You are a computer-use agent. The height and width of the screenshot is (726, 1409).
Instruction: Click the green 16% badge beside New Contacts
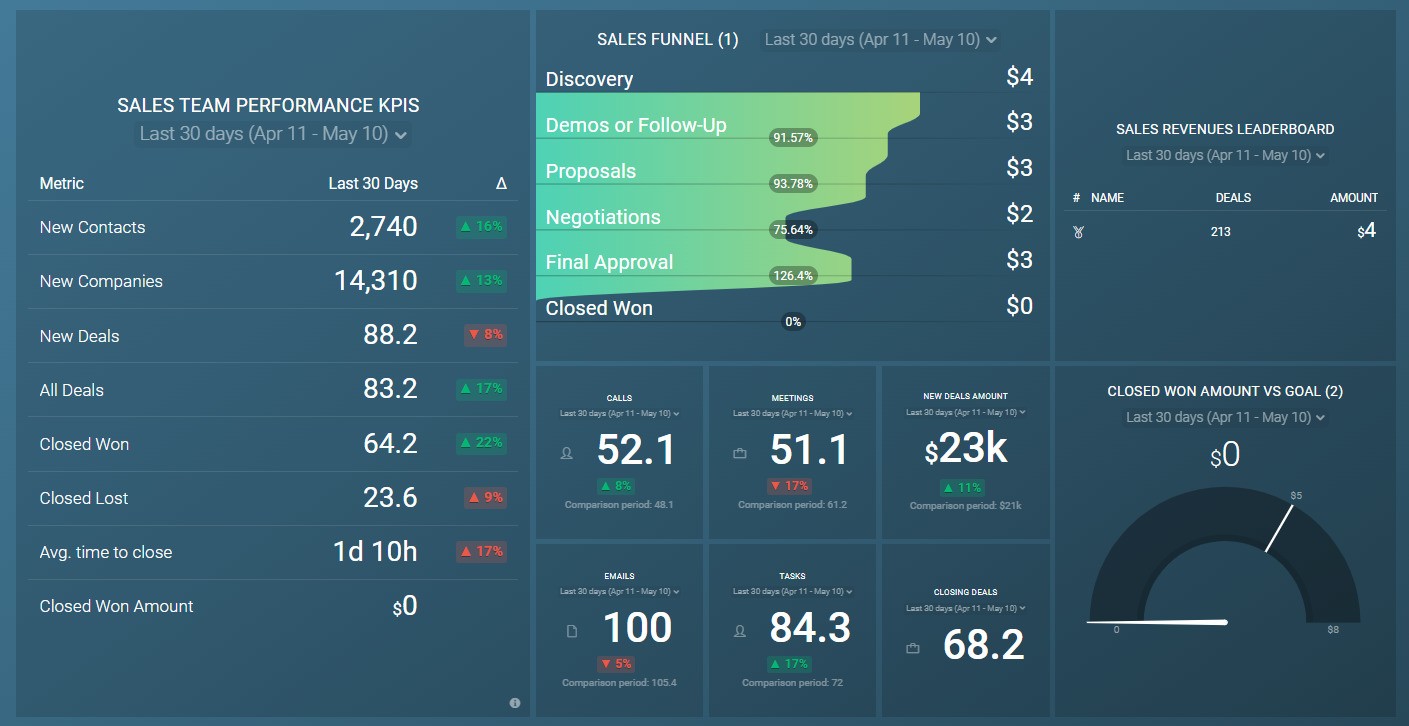481,226
